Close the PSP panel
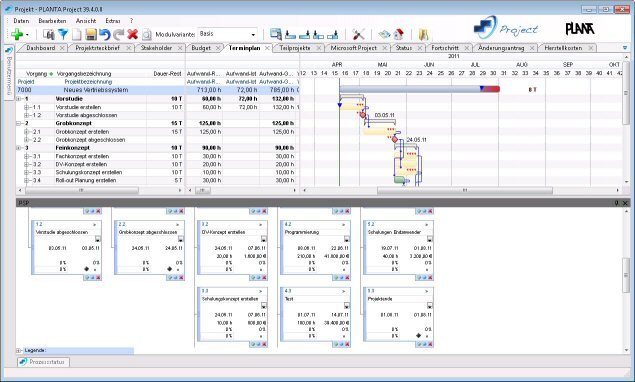635x382 pixels. coord(625,203)
